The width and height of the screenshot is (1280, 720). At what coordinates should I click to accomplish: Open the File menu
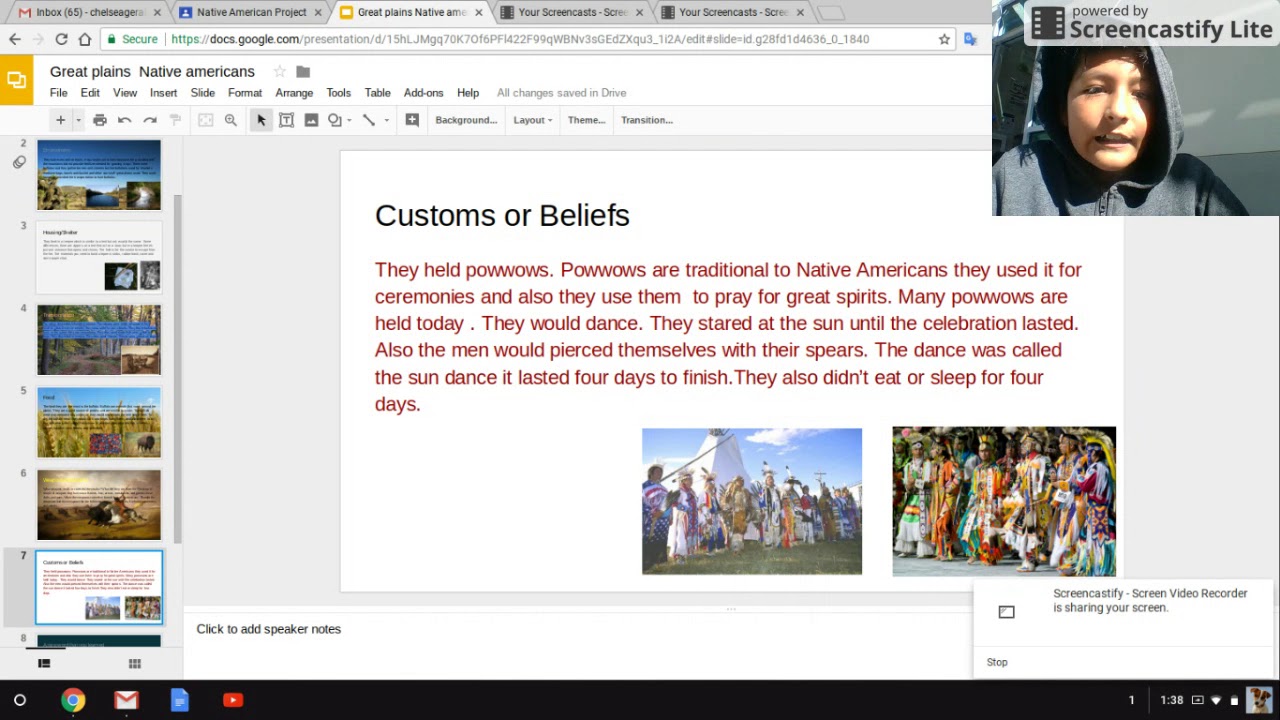pyautogui.click(x=59, y=93)
